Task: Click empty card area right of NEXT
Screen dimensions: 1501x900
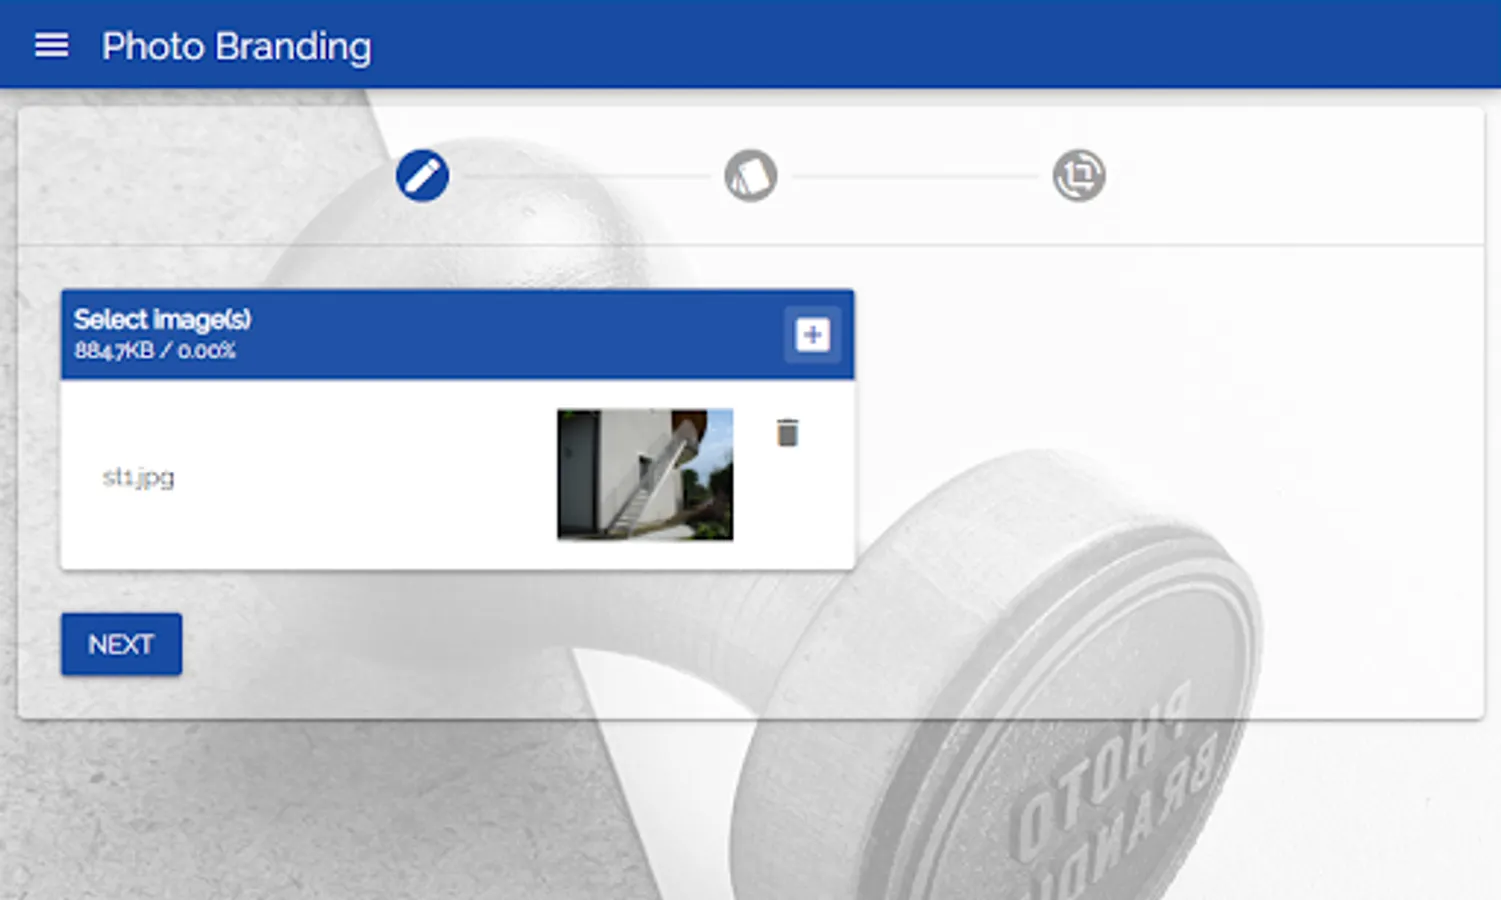Action: pyautogui.click(x=800, y=644)
